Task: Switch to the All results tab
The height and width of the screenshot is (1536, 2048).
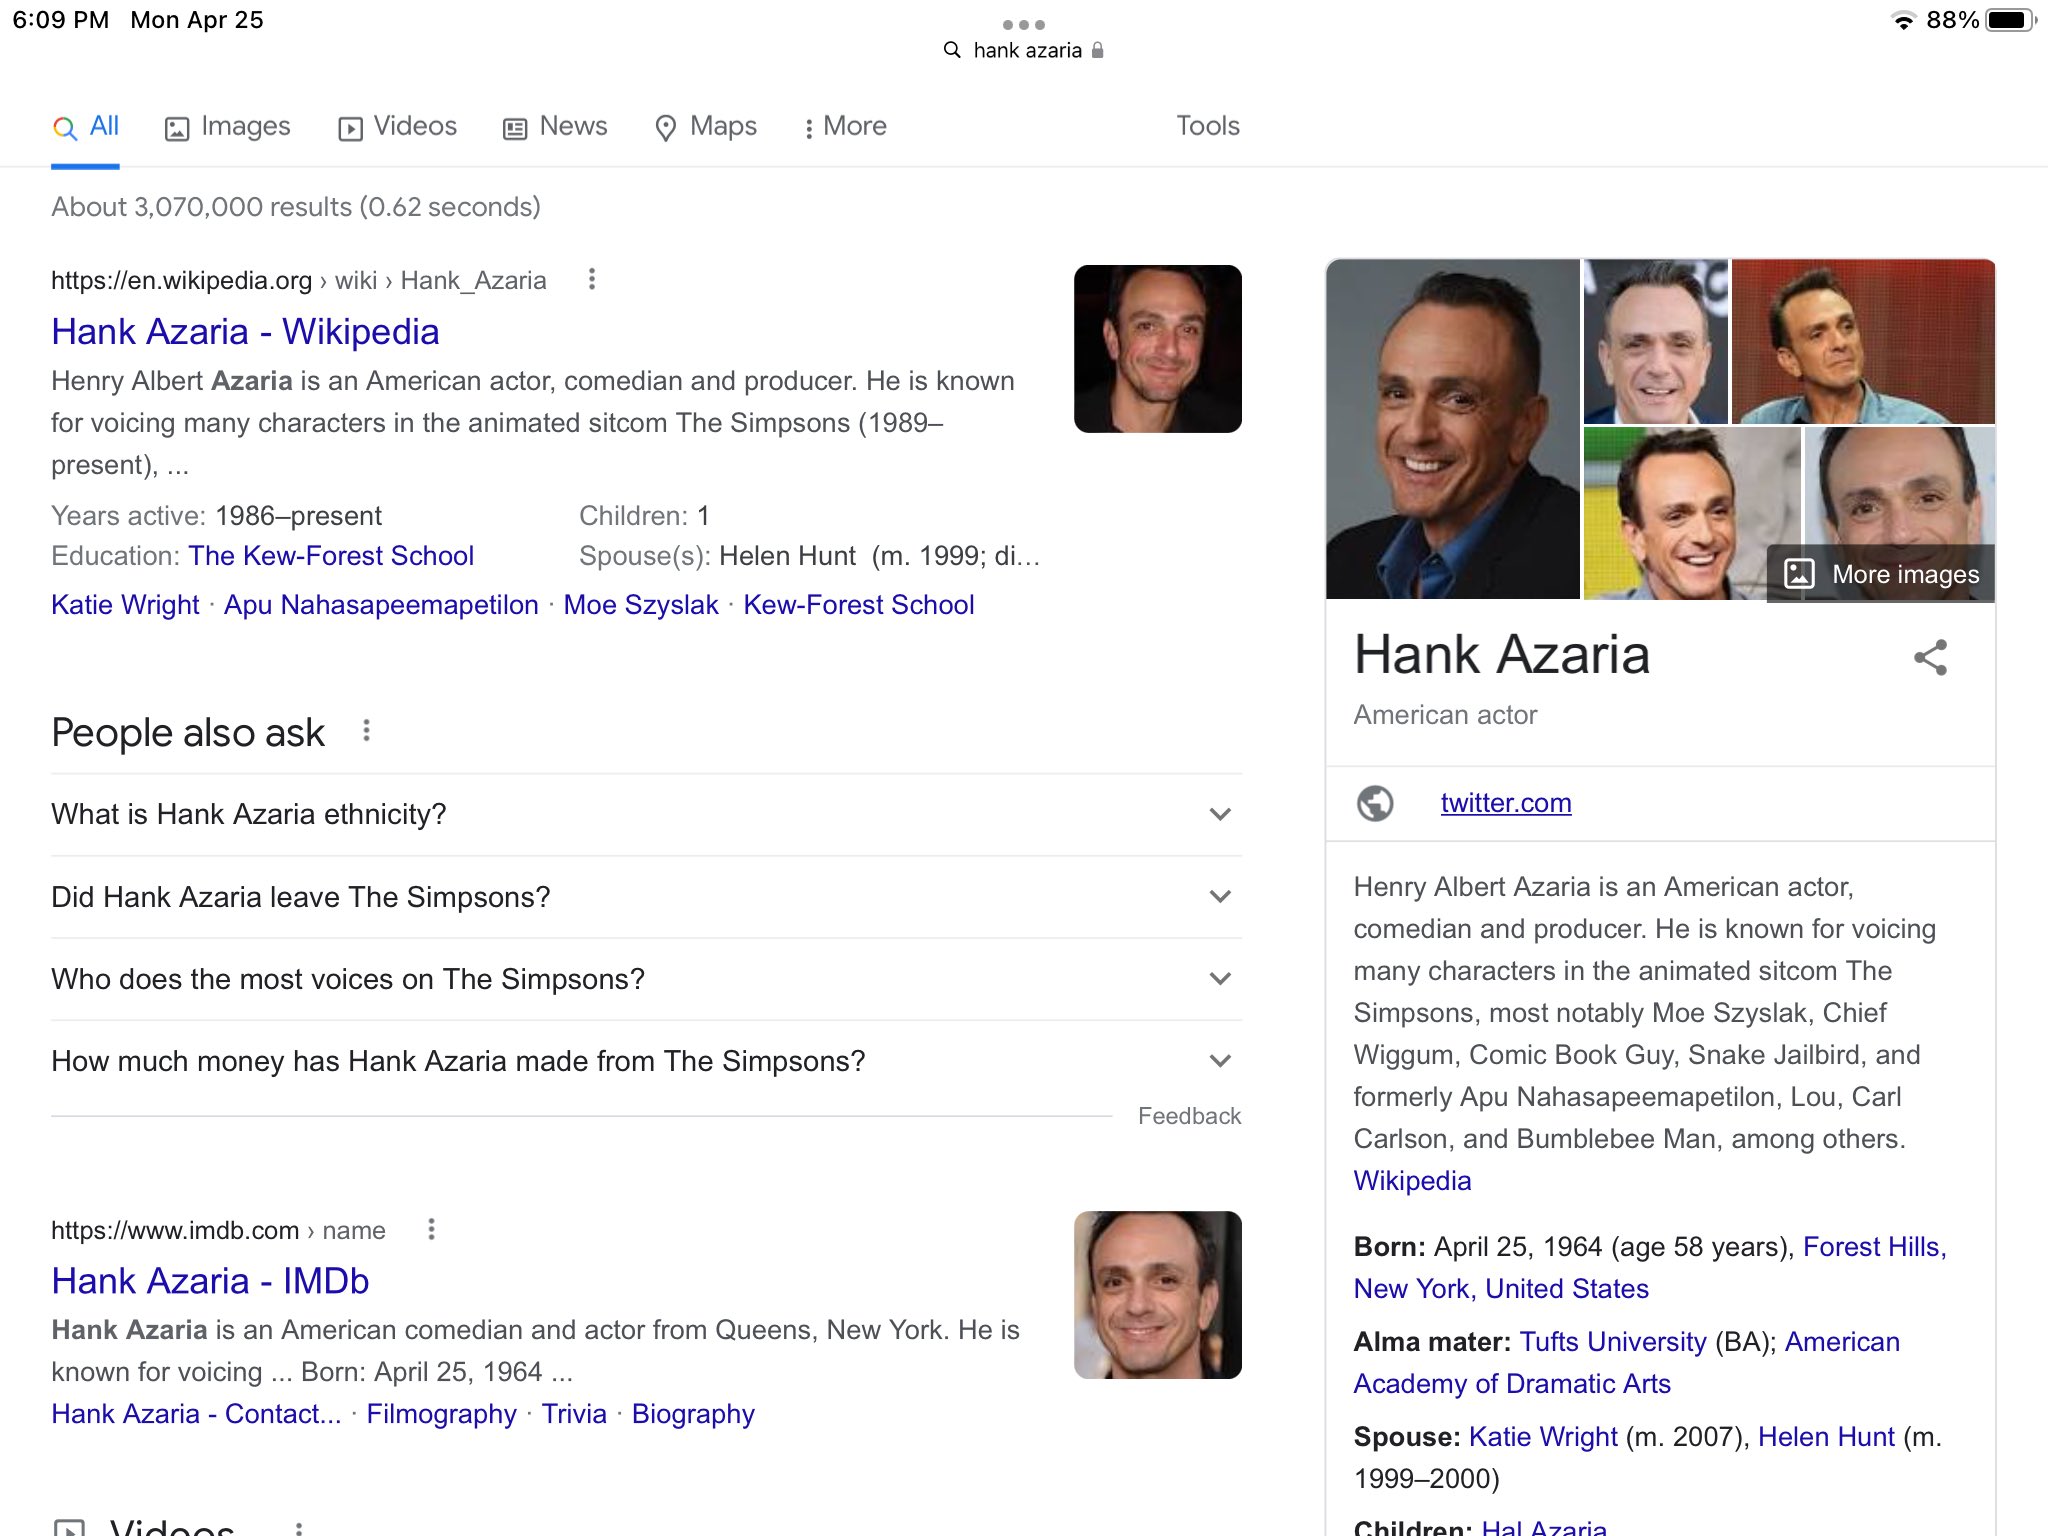Action: coord(86,127)
